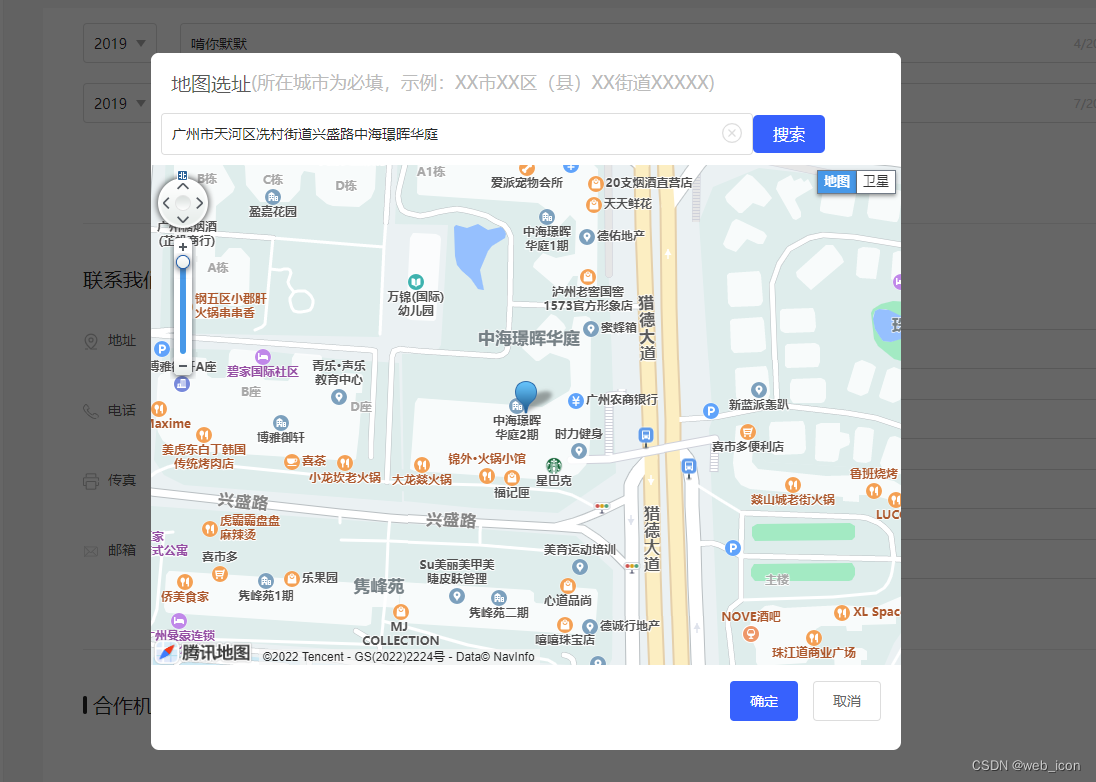Click the 大龙燚火锅 restaurant icon
This screenshot has height=782, width=1096.
tap(421, 465)
